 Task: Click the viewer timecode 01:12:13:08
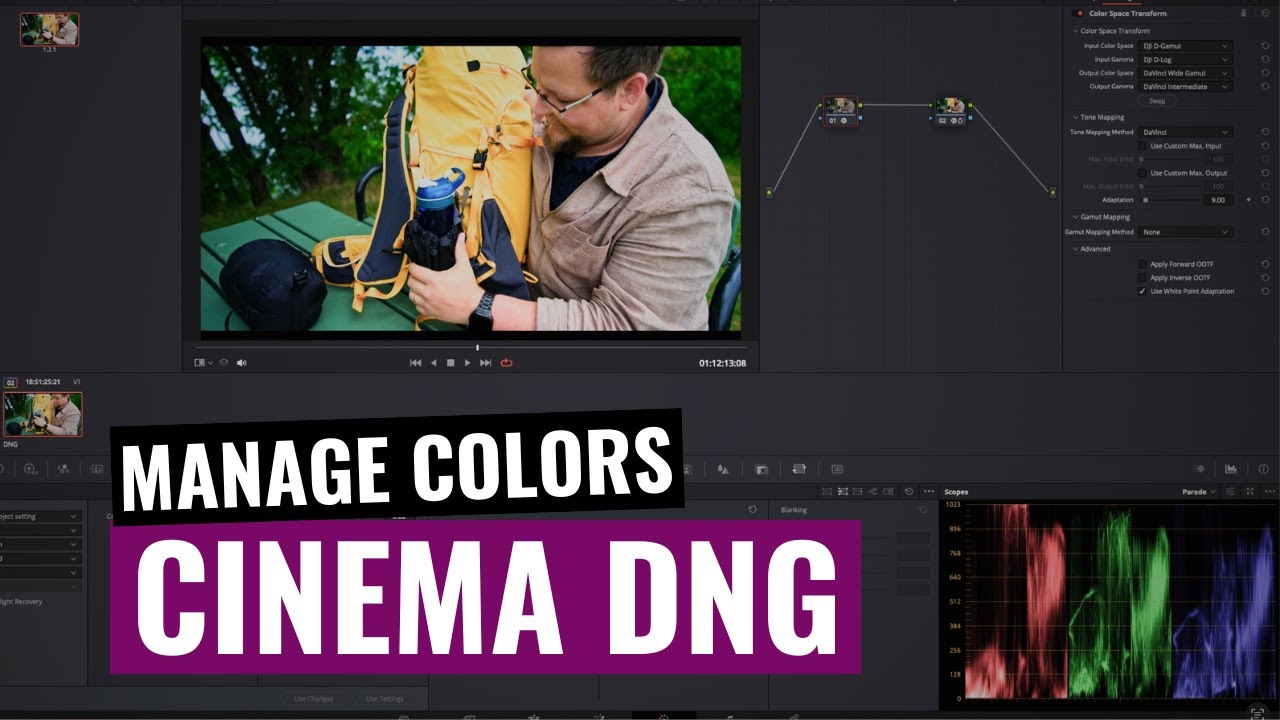point(722,363)
